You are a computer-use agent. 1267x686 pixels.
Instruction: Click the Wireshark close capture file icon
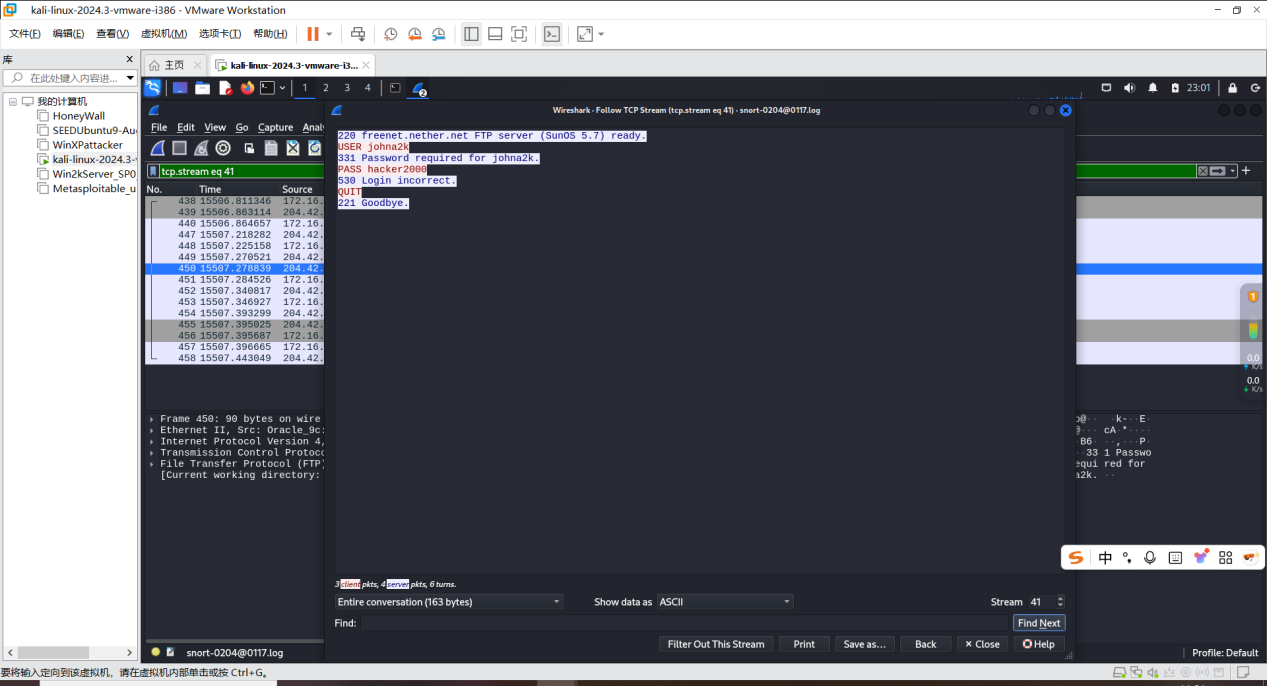pyautogui.click(x=293, y=148)
